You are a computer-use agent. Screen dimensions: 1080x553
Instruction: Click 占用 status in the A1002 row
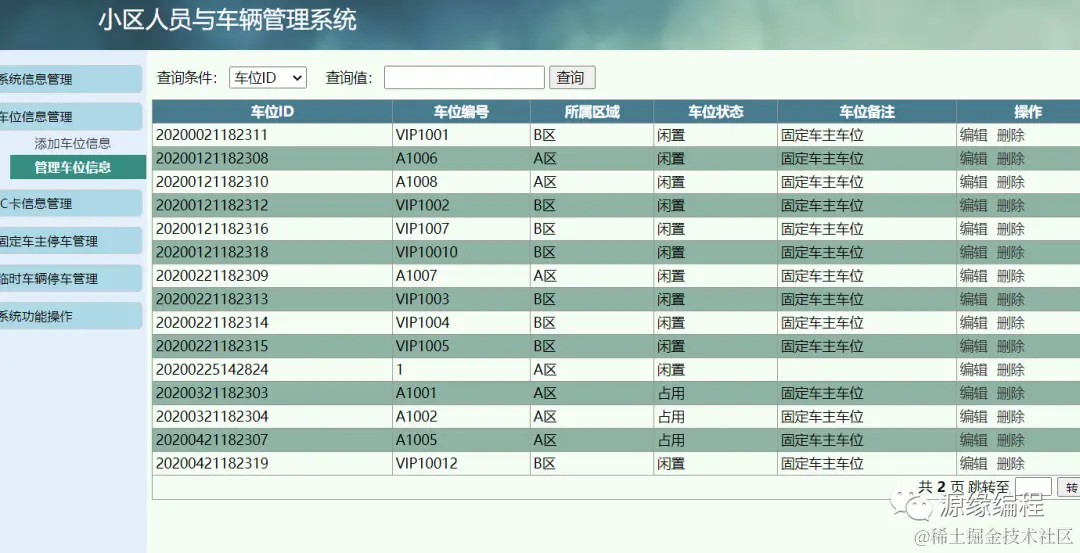671,416
